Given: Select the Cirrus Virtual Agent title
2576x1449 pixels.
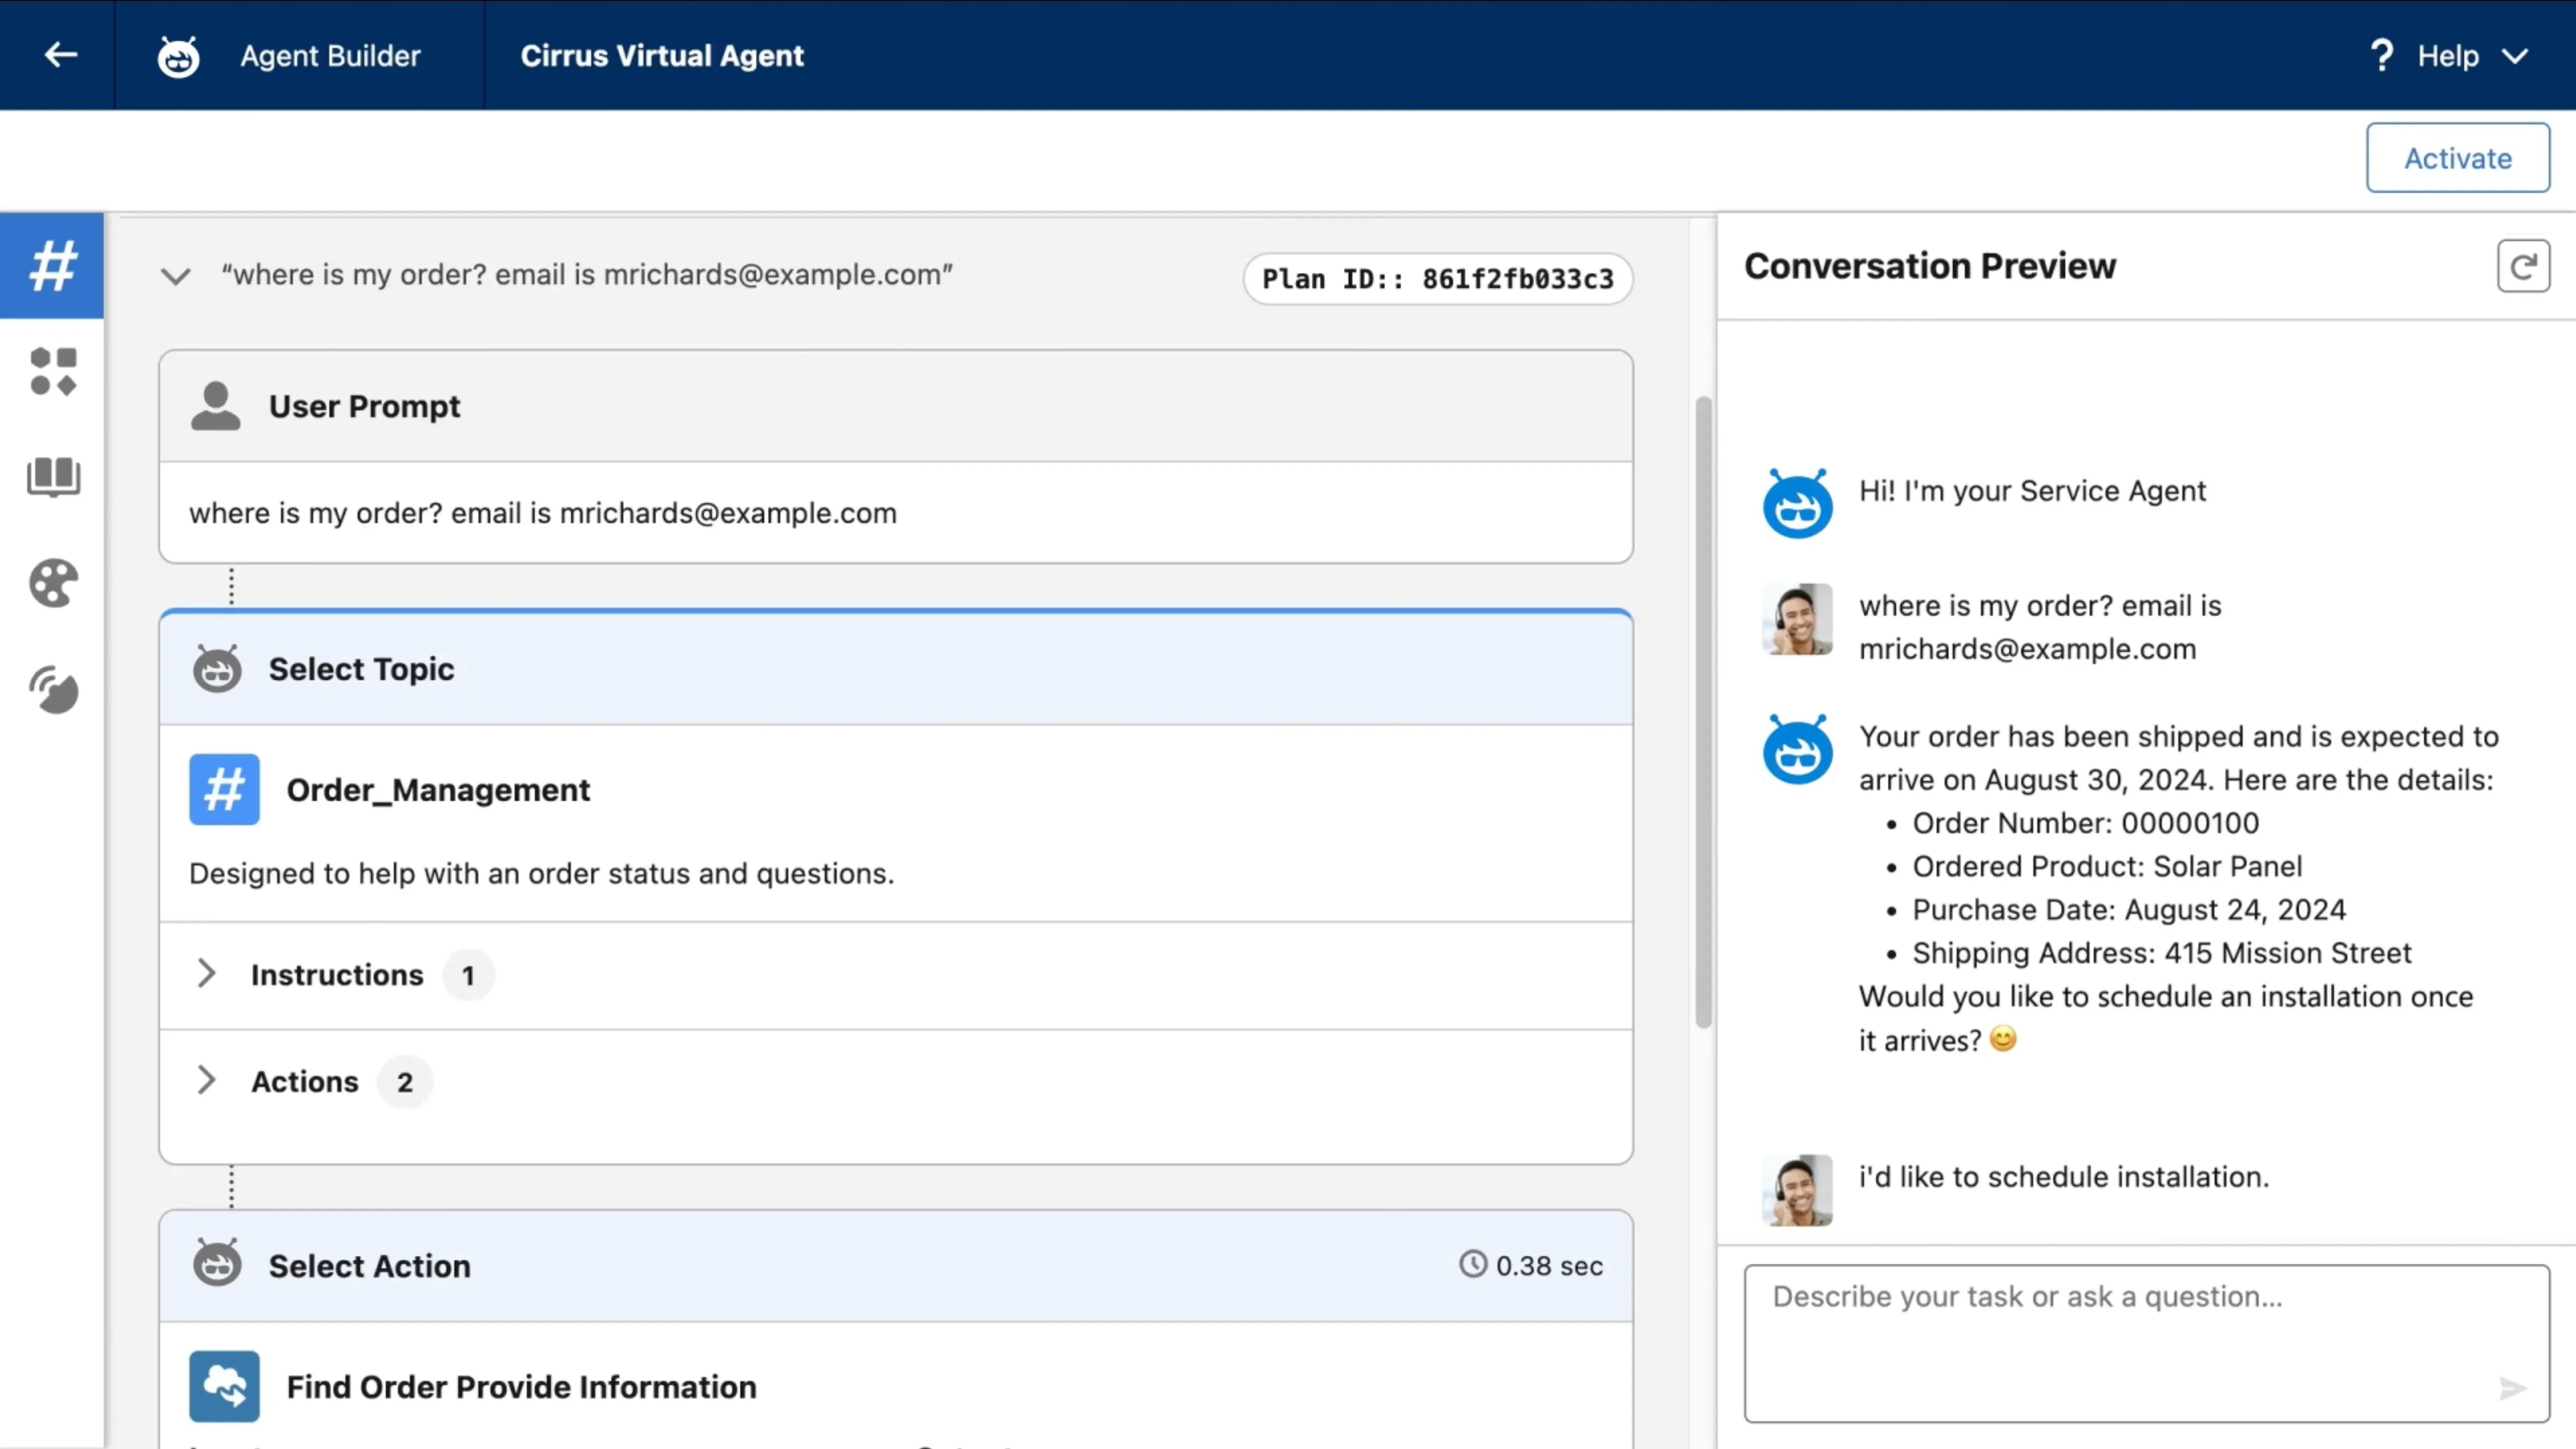Looking at the screenshot, I should click(662, 55).
